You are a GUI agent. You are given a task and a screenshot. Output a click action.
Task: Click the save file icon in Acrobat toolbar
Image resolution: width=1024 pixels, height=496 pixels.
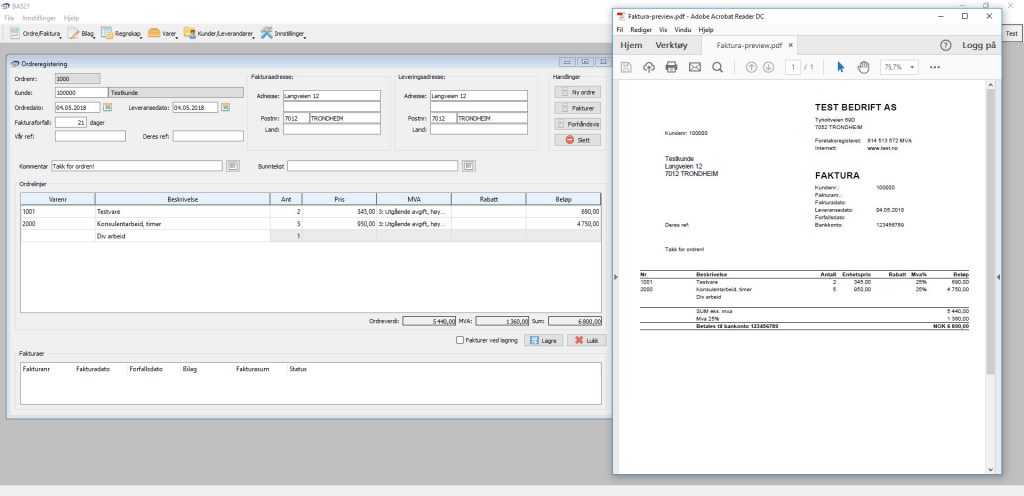tap(626, 67)
